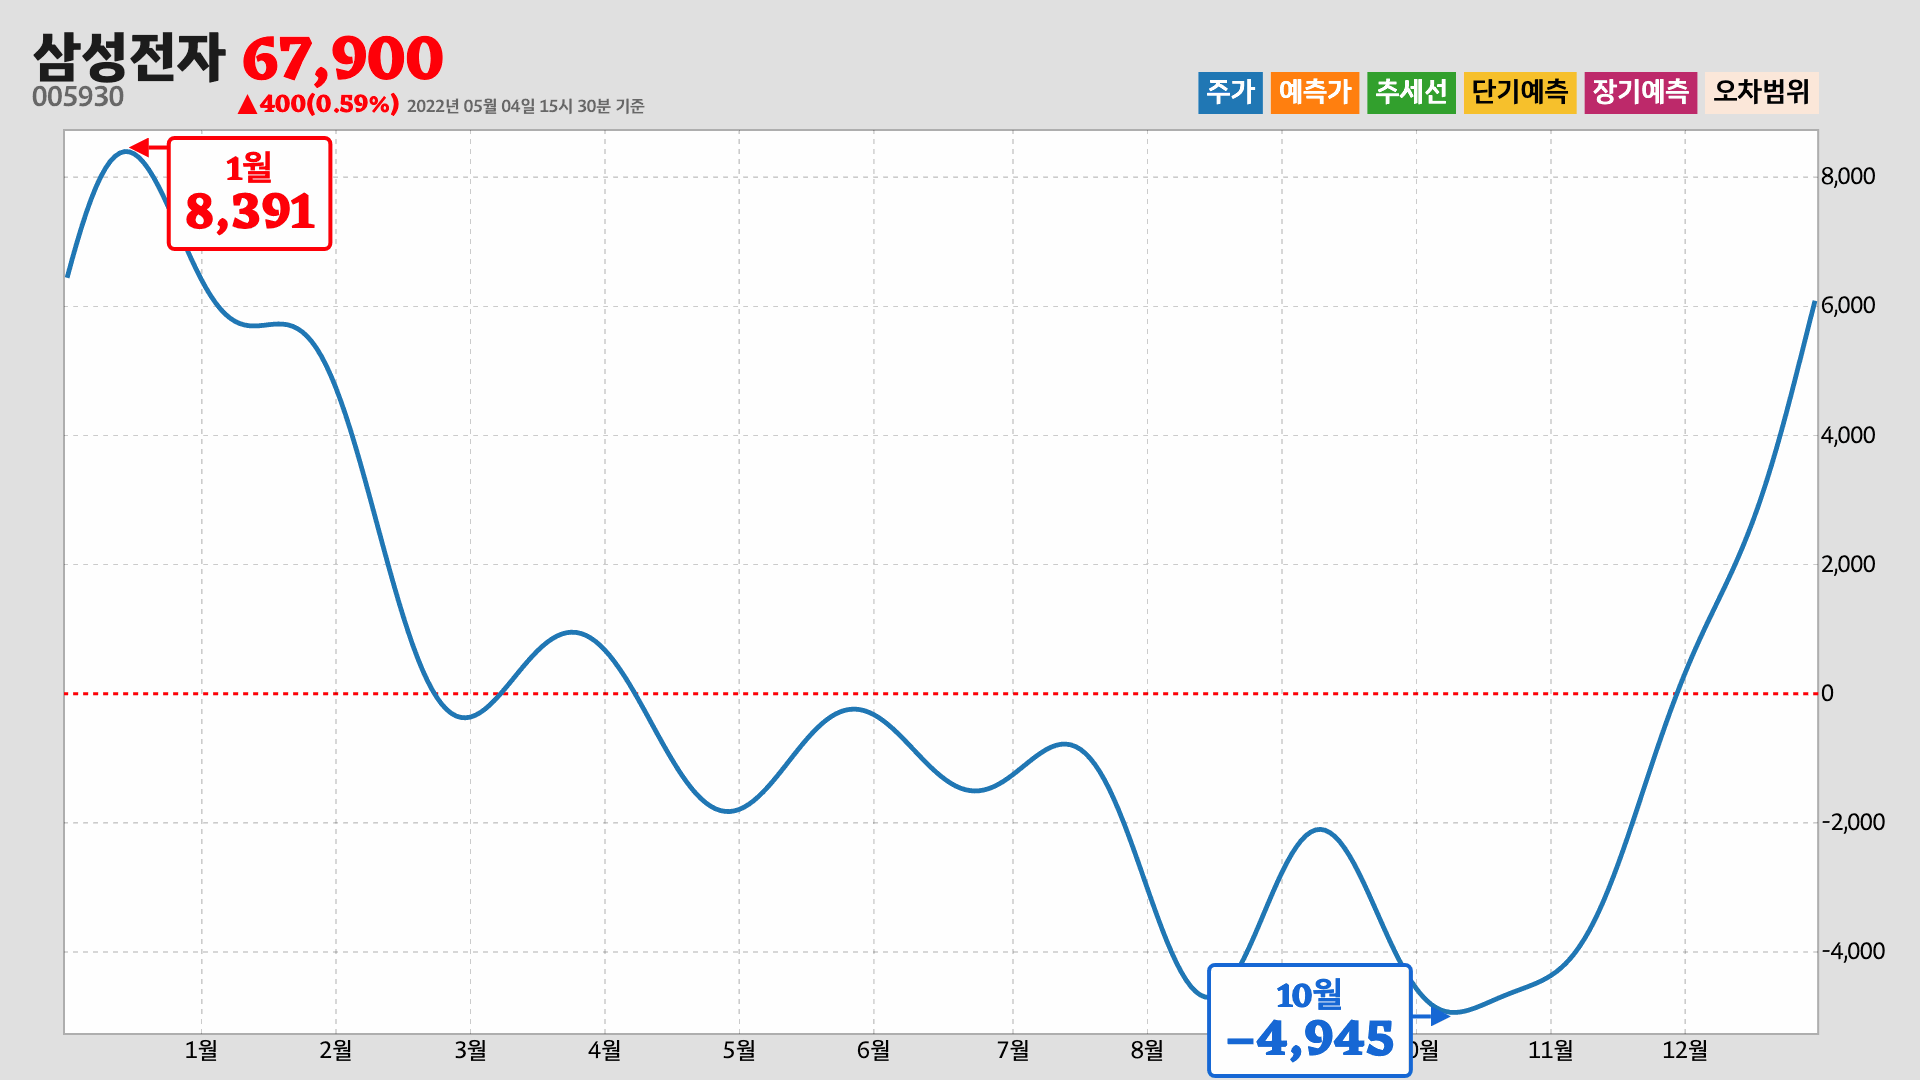Click the 11월 x-axis label
Image resolution: width=1920 pixels, height=1080 pixels.
coord(1551,1050)
